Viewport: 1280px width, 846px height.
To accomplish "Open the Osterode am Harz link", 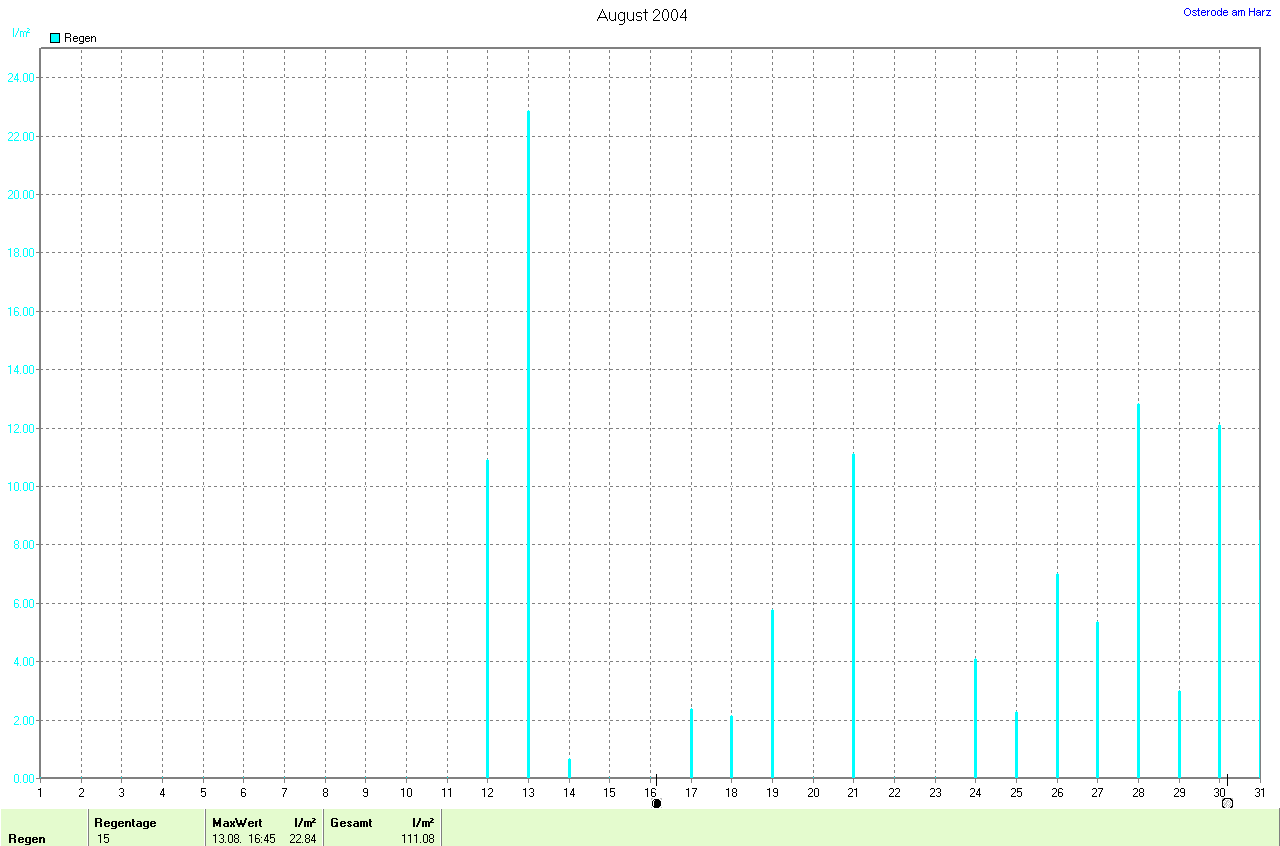I will 1226,12.
